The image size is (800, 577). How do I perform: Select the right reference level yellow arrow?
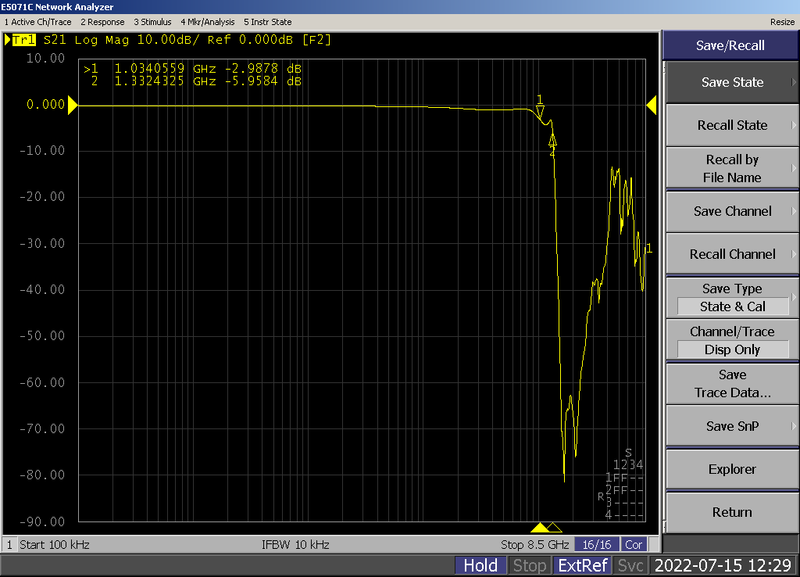pyautogui.click(x=652, y=106)
